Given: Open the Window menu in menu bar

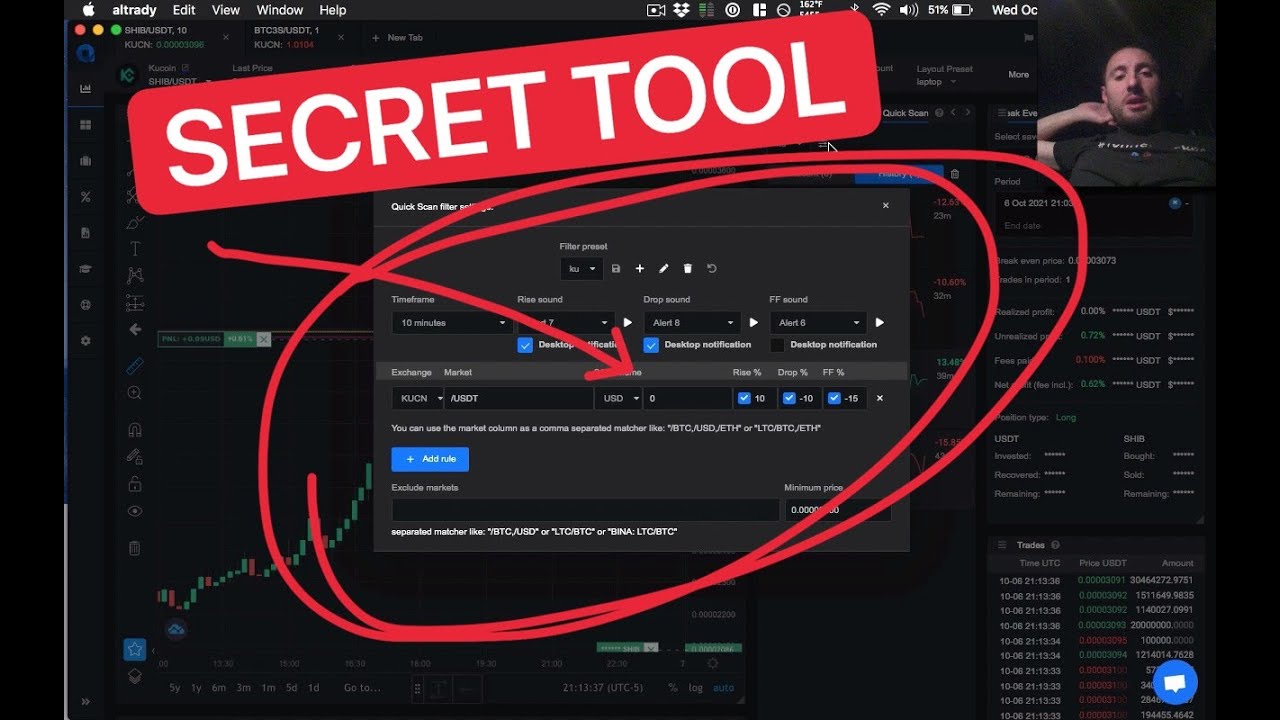Looking at the screenshot, I should [280, 10].
